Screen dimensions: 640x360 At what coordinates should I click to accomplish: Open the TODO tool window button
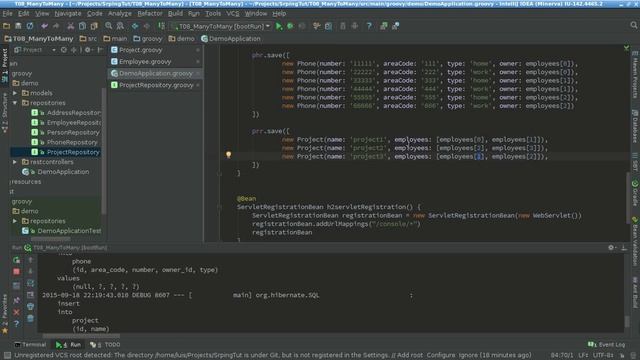click(105, 344)
